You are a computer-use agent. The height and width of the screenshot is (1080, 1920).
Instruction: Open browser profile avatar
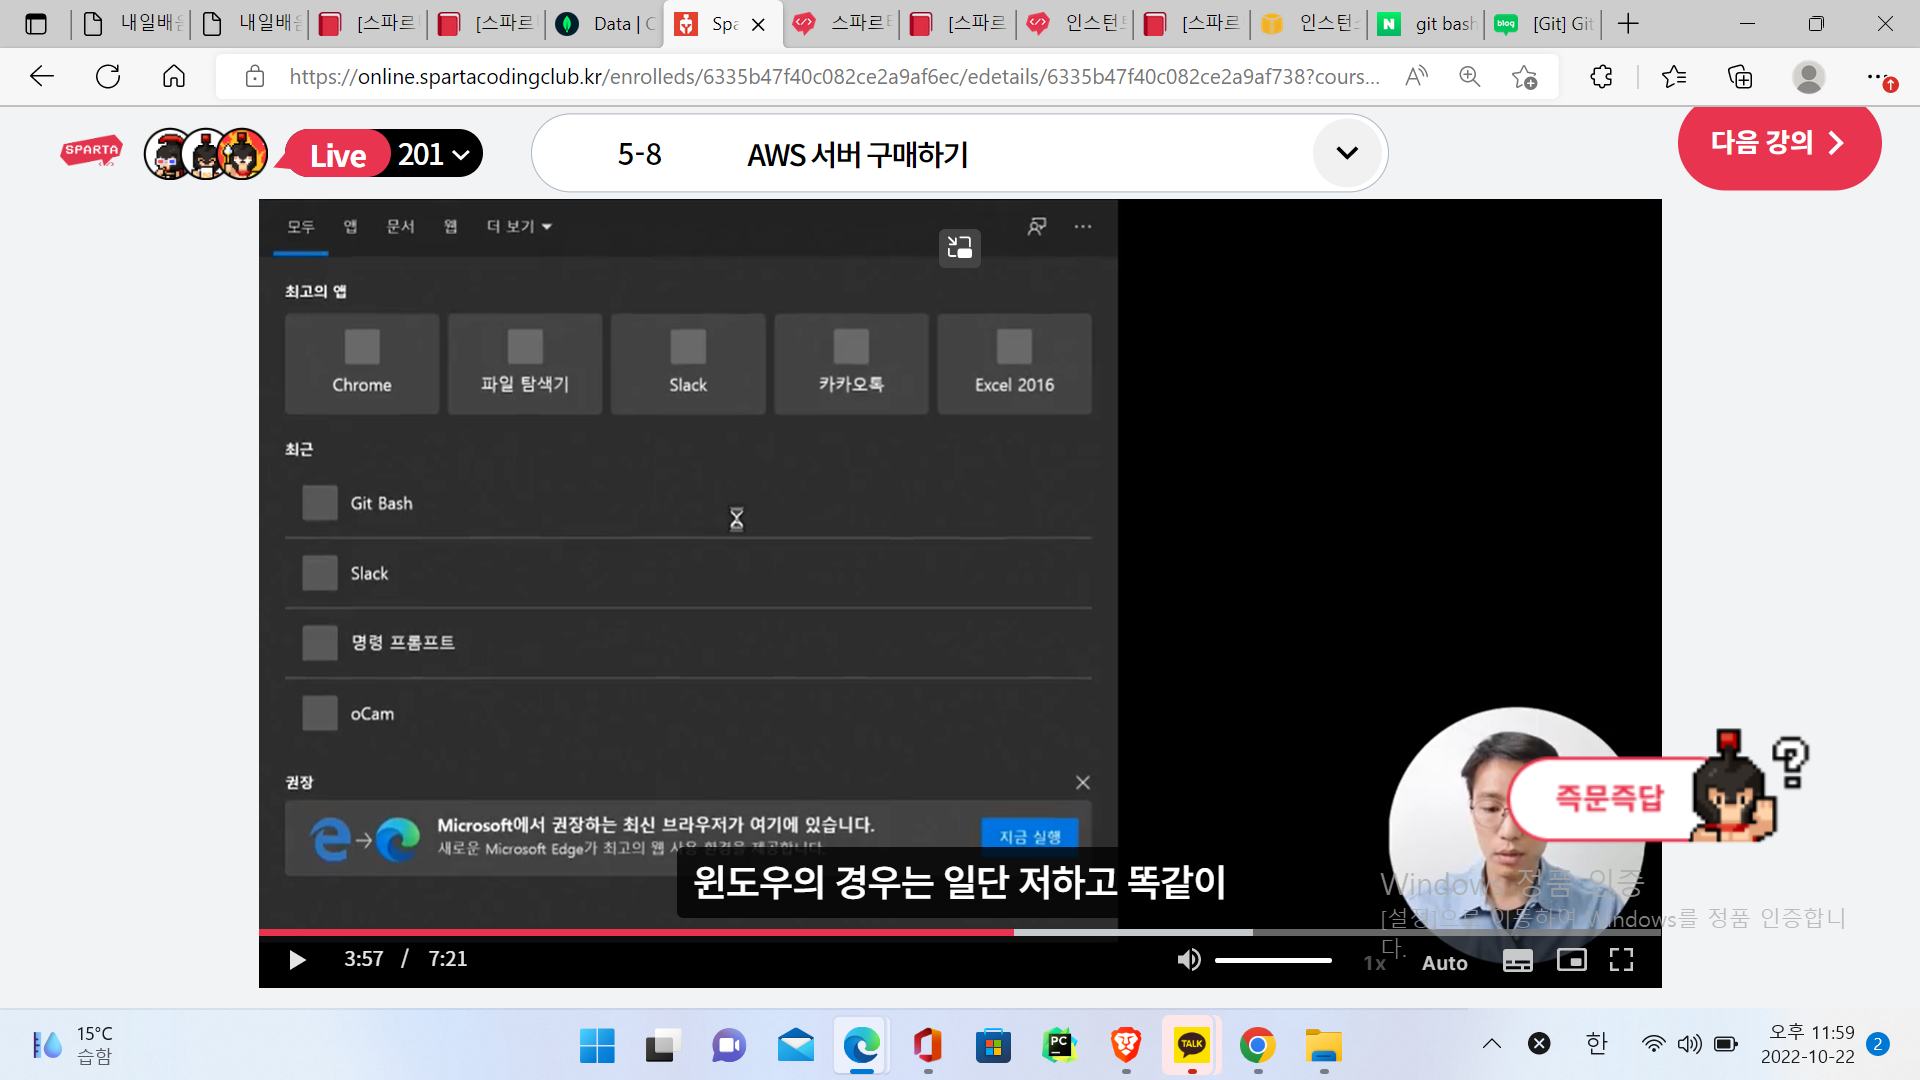pos(1808,76)
